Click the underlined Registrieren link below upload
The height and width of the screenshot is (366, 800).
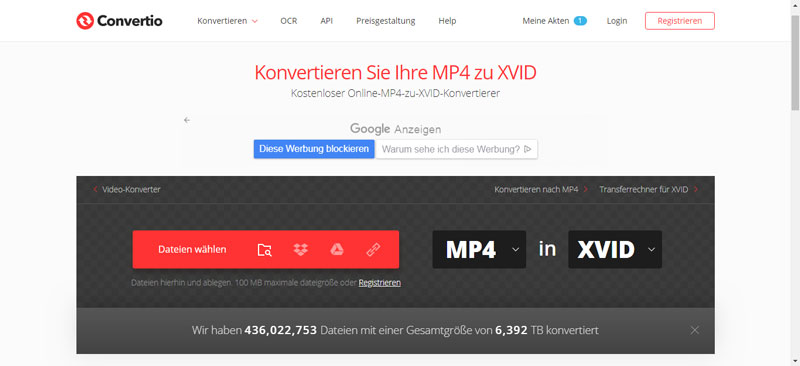(x=380, y=283)
